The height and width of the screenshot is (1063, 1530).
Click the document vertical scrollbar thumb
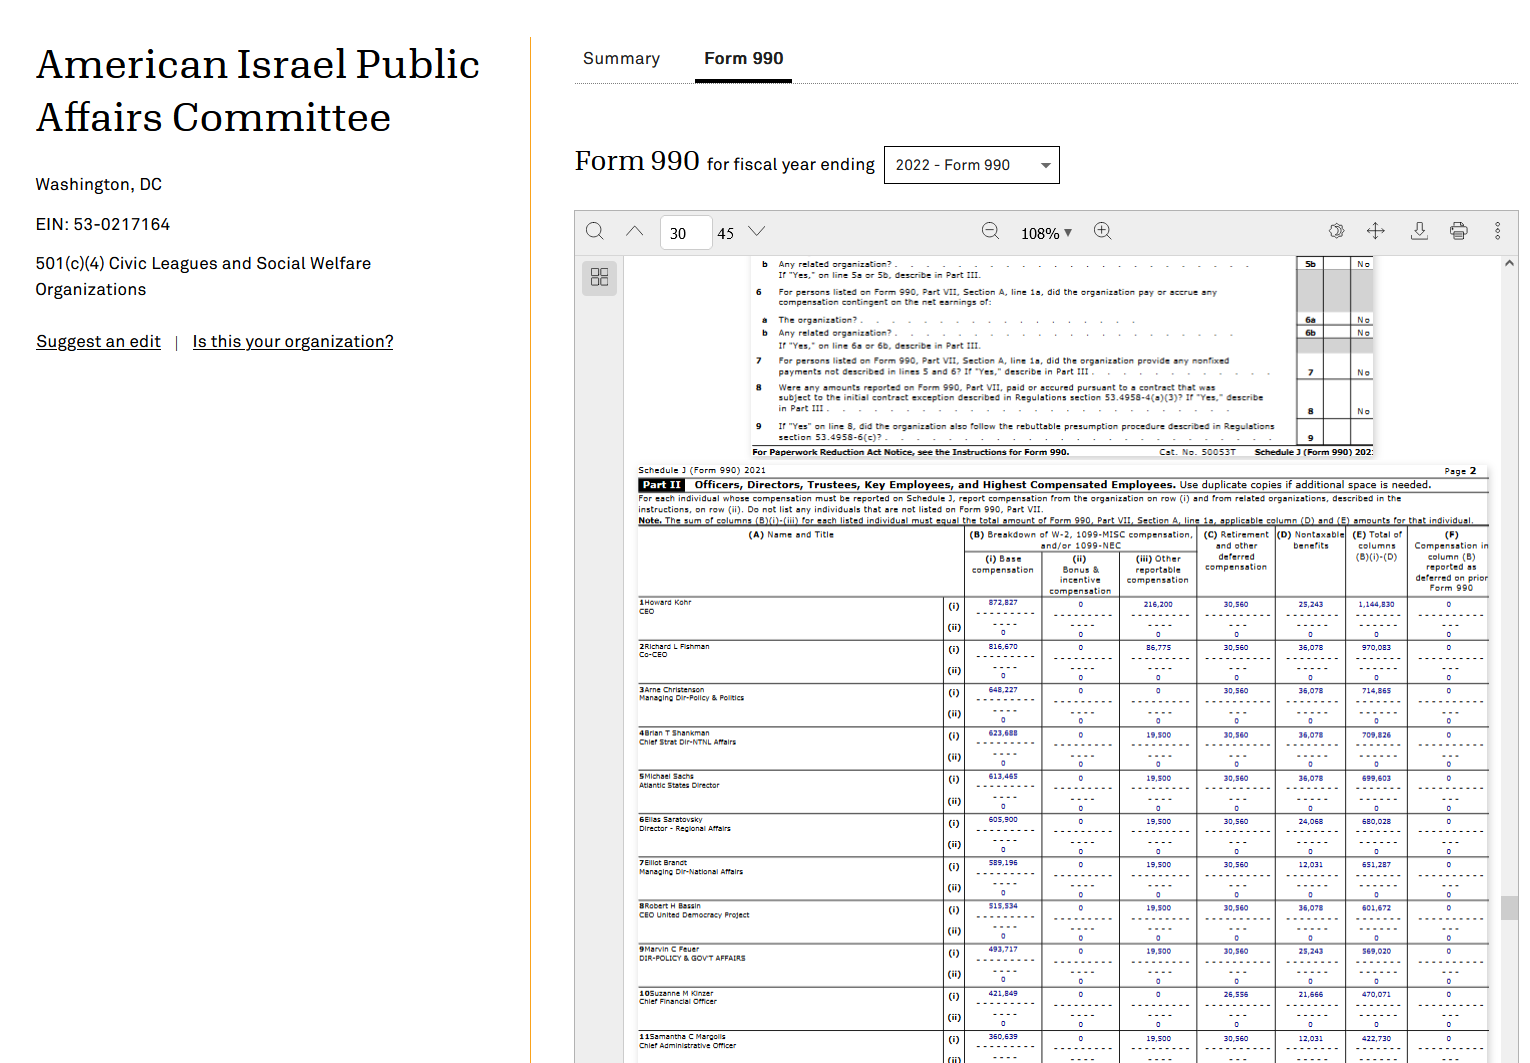point(1509,907)
